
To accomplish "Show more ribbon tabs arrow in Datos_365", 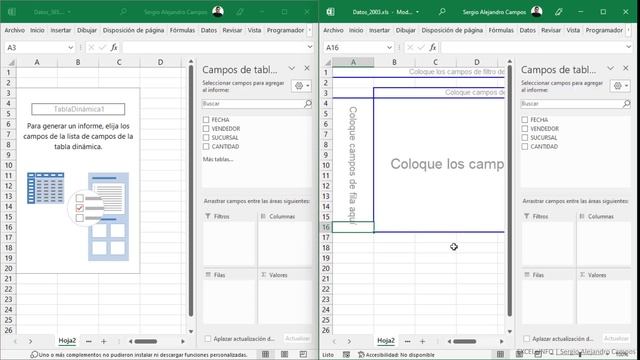I will 310,30.
